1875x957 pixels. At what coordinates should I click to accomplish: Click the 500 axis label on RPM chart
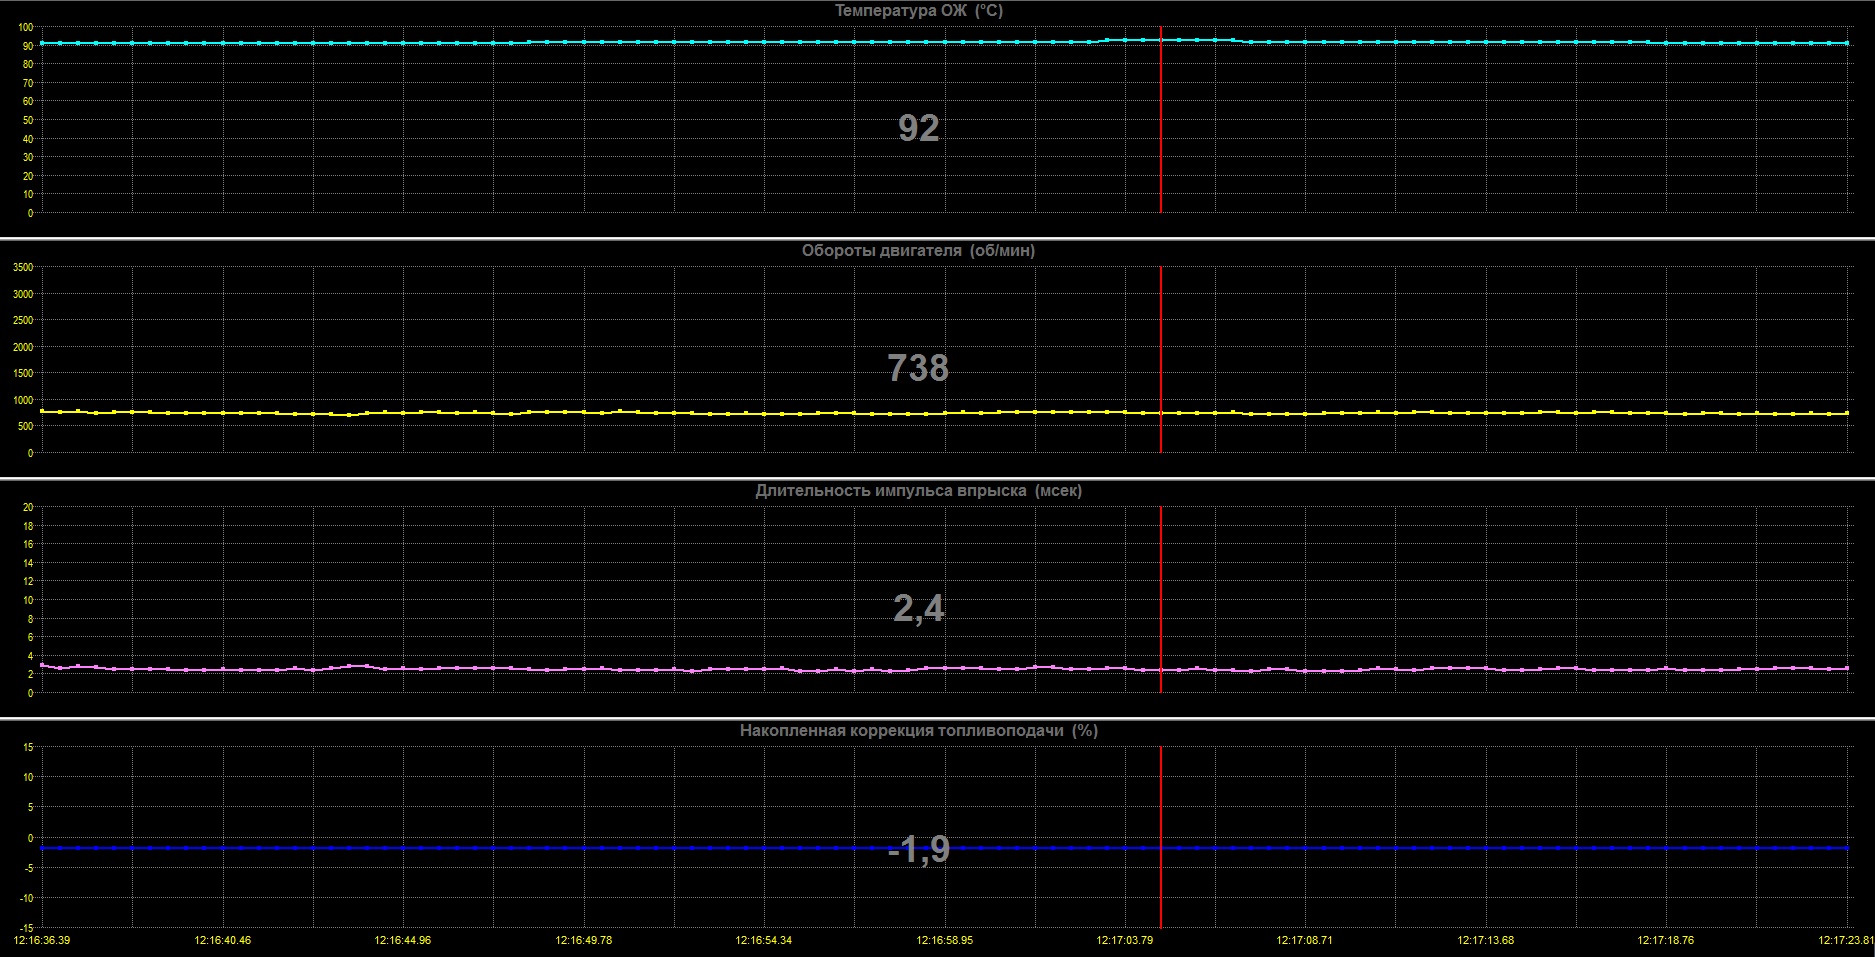[x=25, y=427]
